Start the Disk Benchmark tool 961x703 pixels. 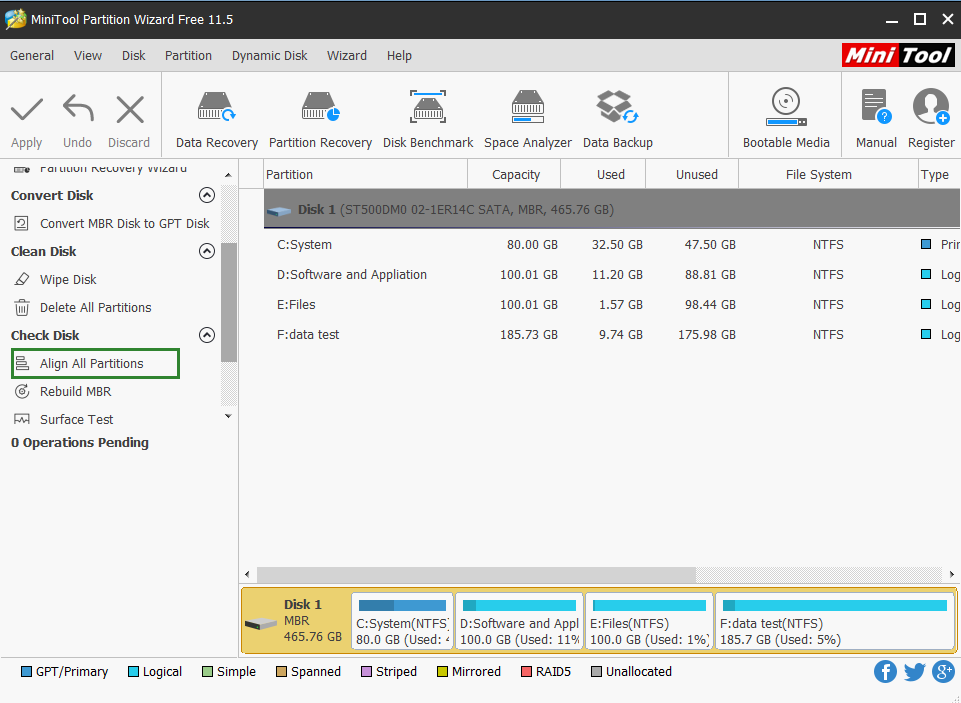428,118
